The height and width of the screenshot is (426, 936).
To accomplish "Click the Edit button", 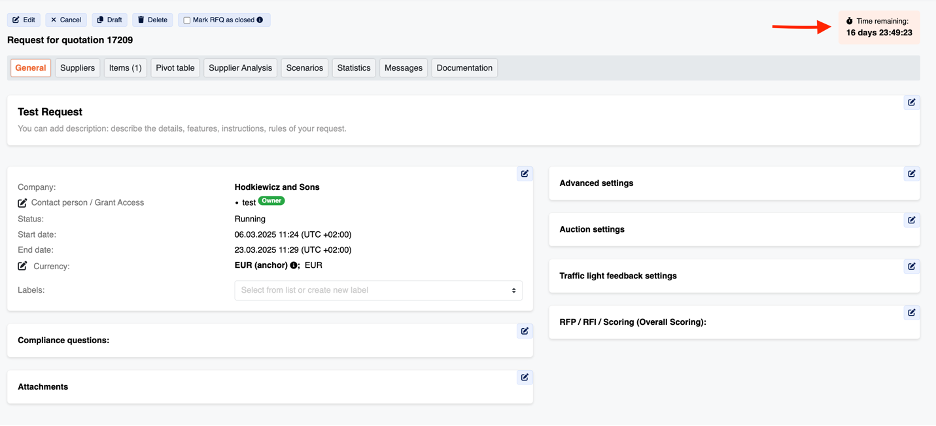I will point(23,20).
